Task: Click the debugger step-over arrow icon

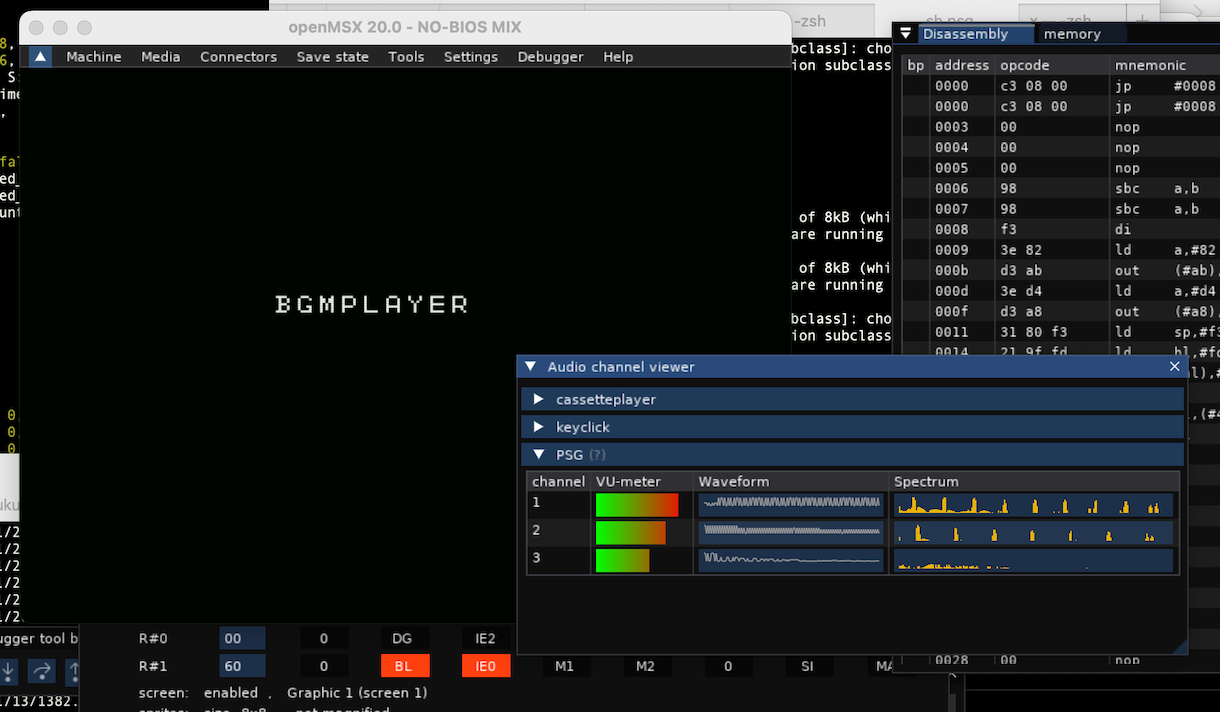Action: (x=43, y=670)
